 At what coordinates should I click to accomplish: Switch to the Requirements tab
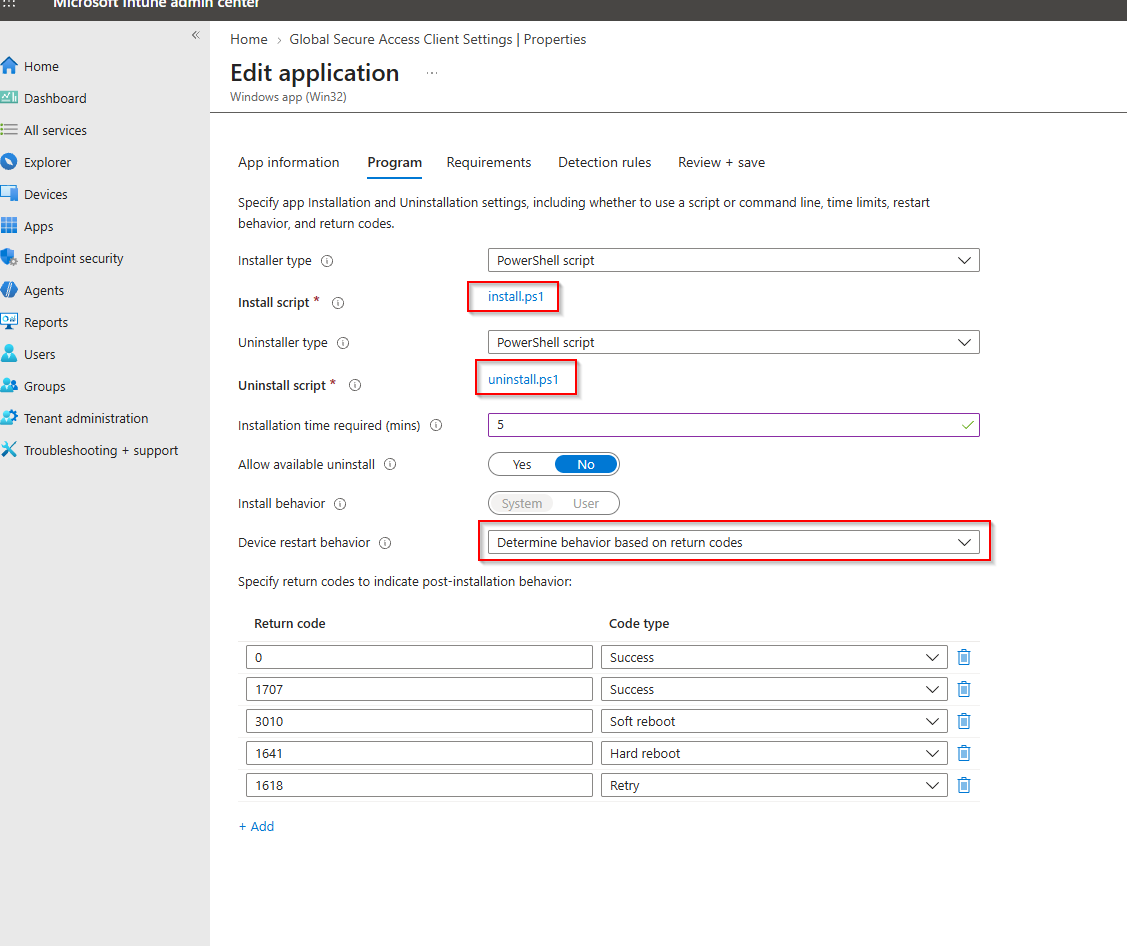(489, 162)
